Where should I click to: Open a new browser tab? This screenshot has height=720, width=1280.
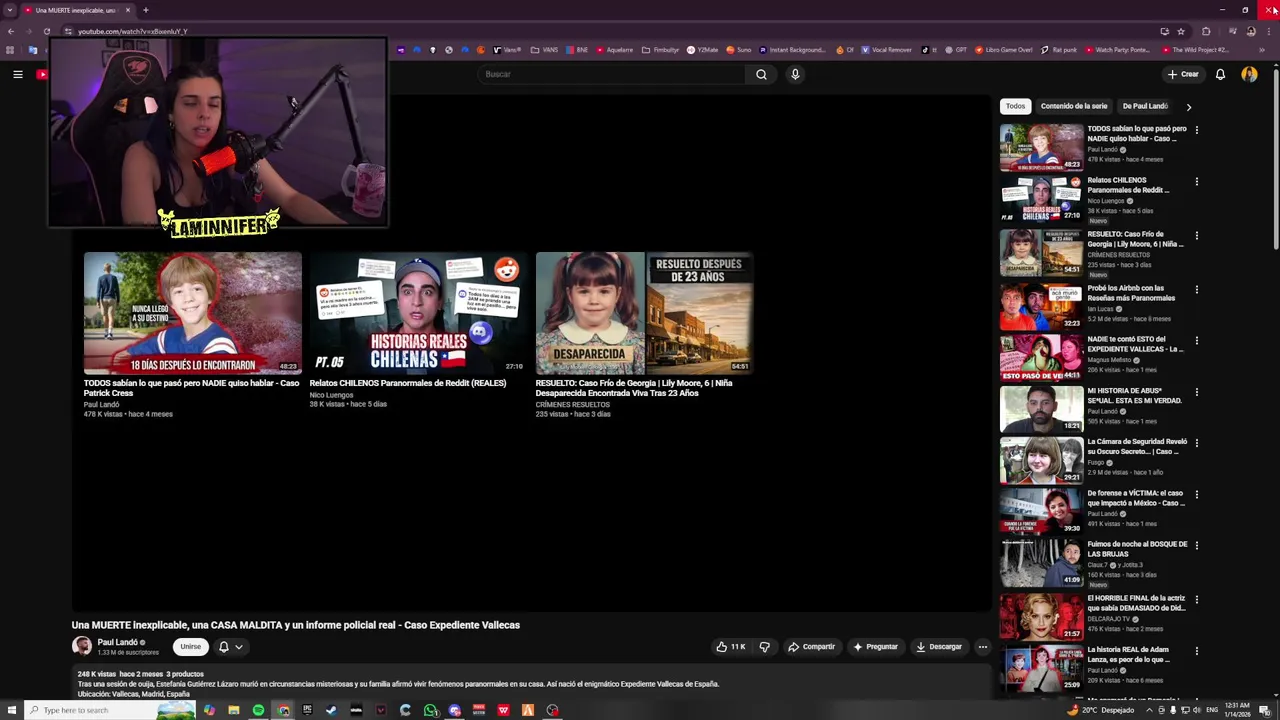[x=145, y=10]
